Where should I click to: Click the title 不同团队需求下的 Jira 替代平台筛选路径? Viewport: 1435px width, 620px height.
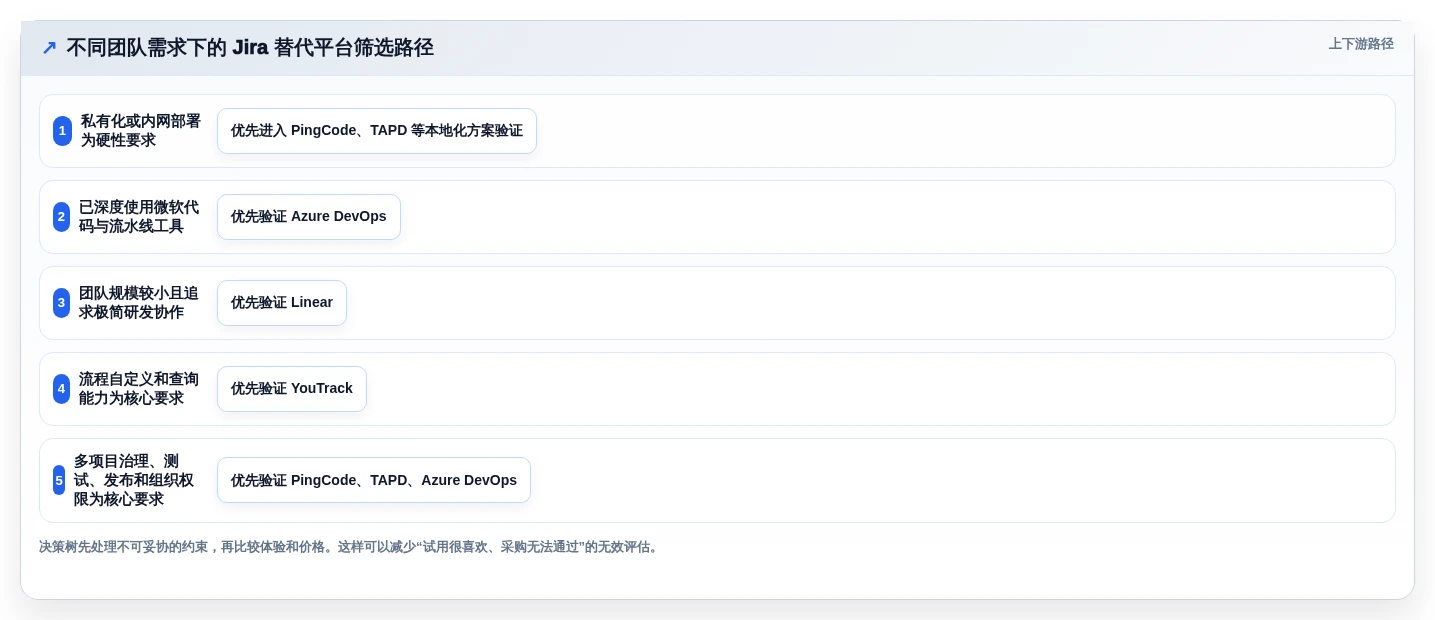[250, 47]
